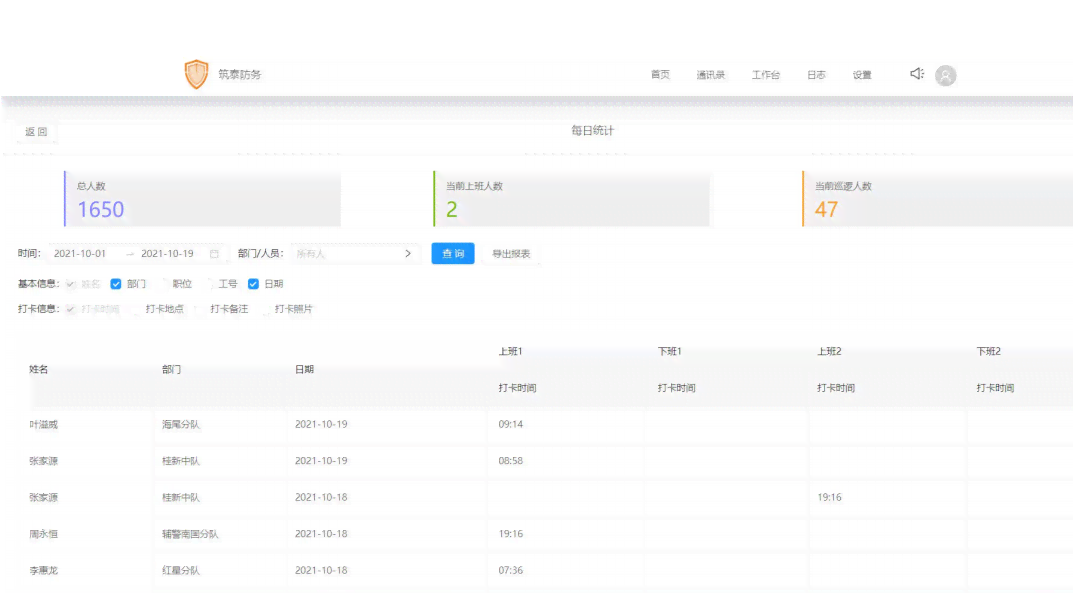Open 日志 in top navigation
This screenshot has width=1074, height=593.
pyautogui.click(x=816, y=75)
